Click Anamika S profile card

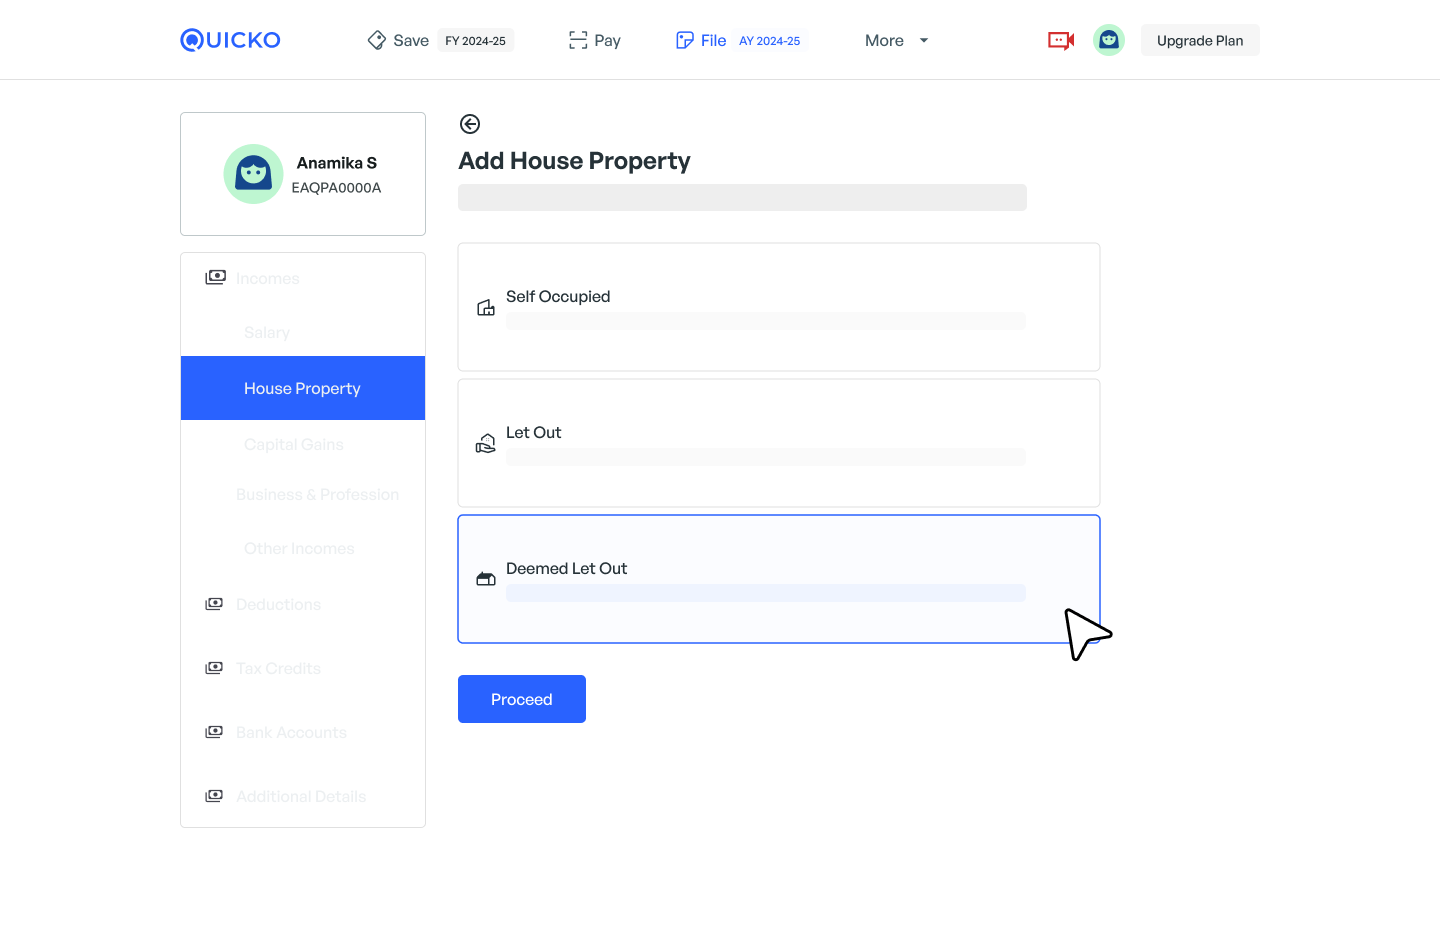click(x=303, y=174)
